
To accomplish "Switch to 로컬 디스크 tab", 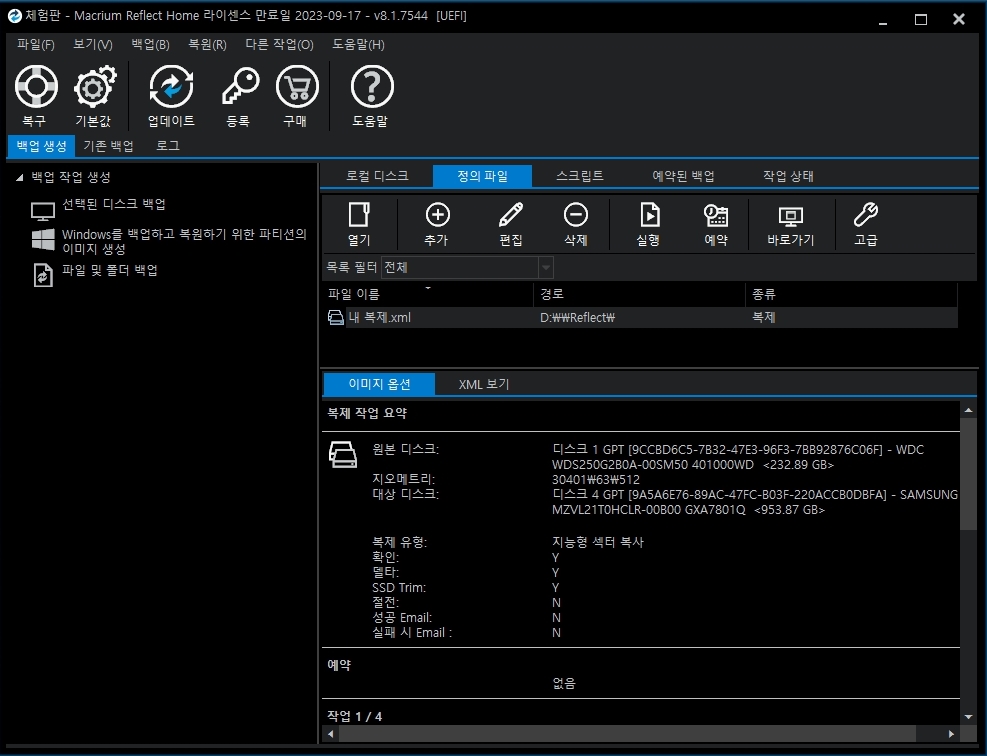I will (377, 176).
